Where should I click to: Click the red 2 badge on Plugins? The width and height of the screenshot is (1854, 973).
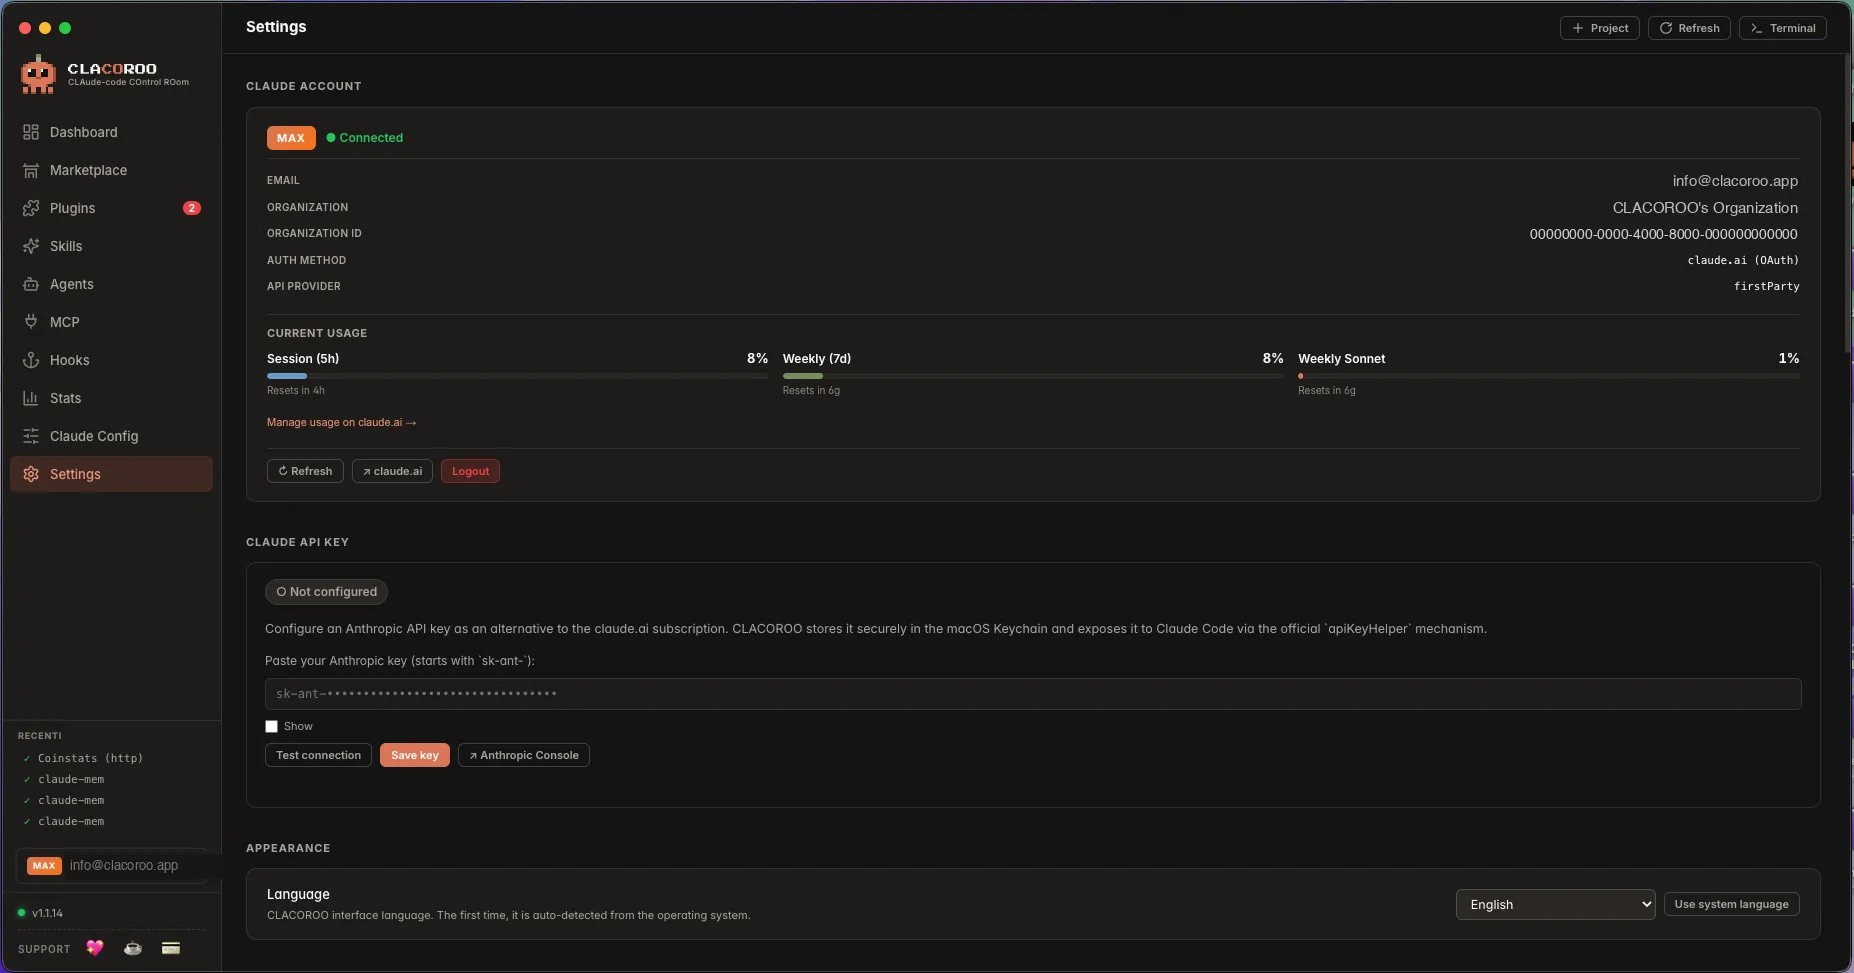click(192, 208)
